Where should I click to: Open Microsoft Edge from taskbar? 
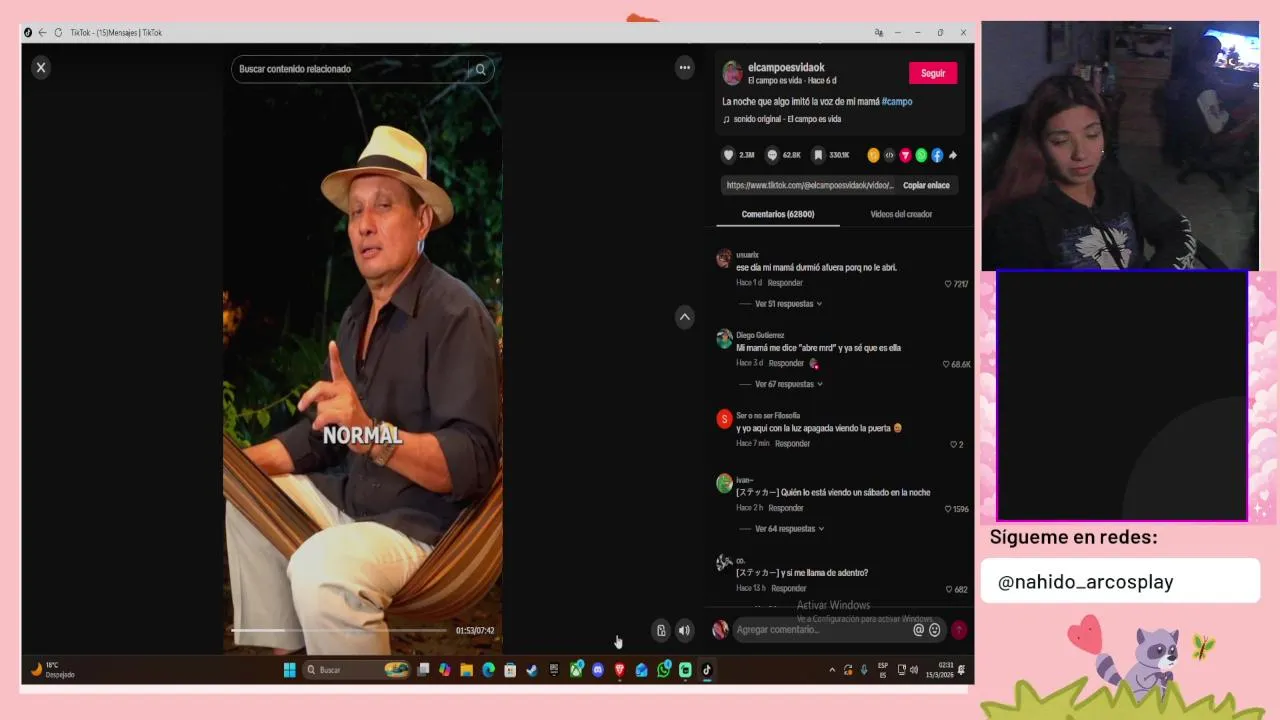[489, 670]
